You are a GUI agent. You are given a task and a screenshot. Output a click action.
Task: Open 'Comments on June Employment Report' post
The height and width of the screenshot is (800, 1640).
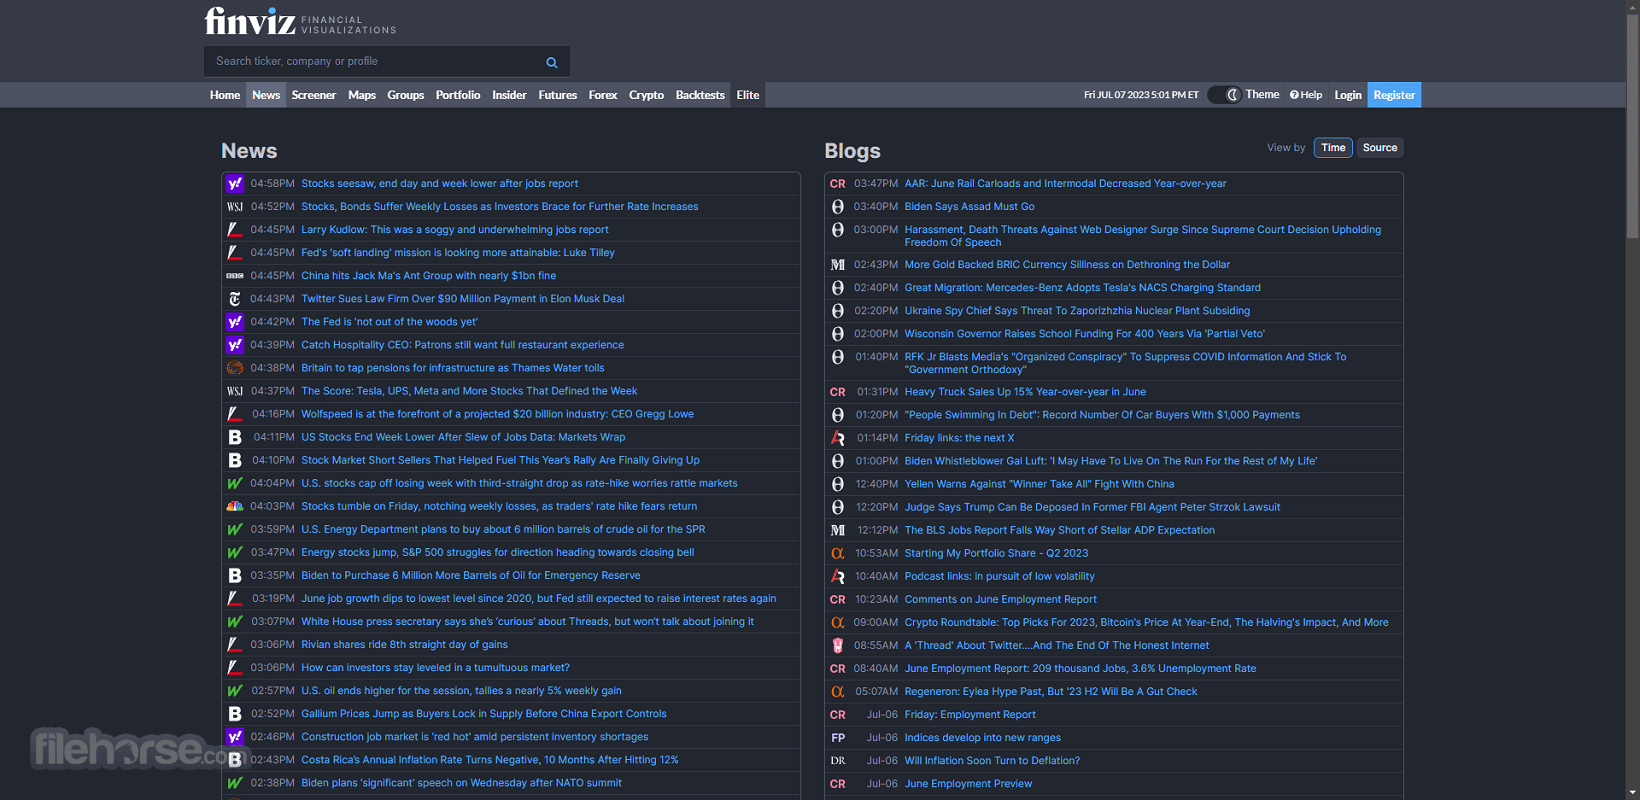pos(1001,600)
